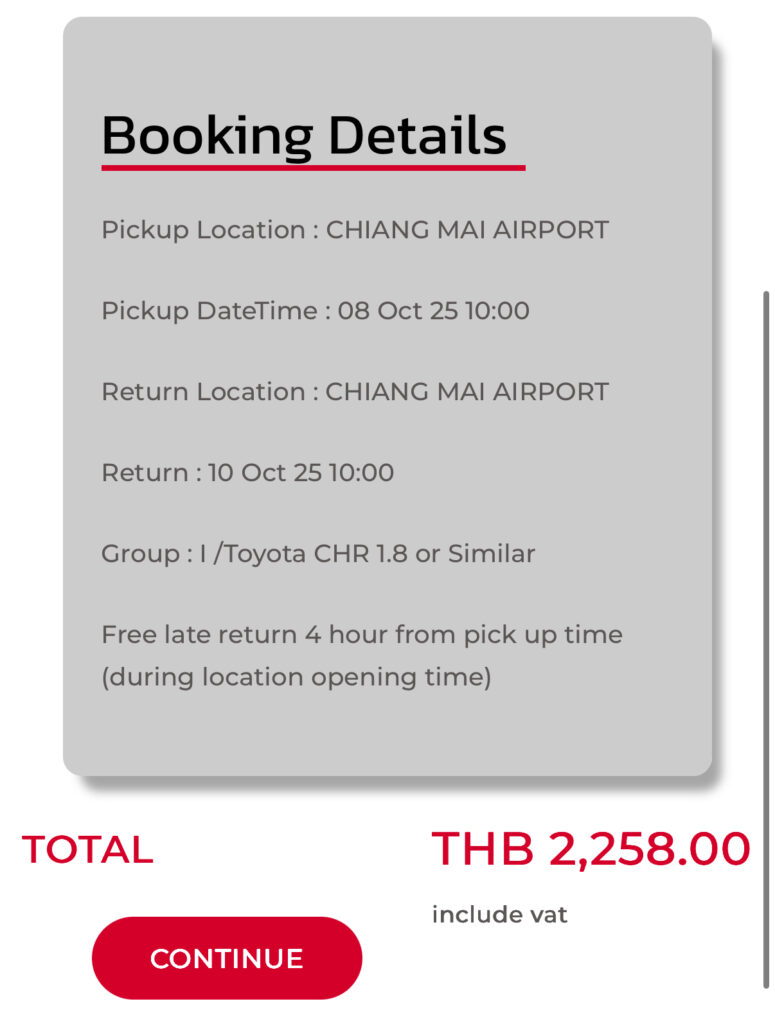Select the return CHIANG MAI AIRPORT value

pyautogui.click(x=467, y=391)
